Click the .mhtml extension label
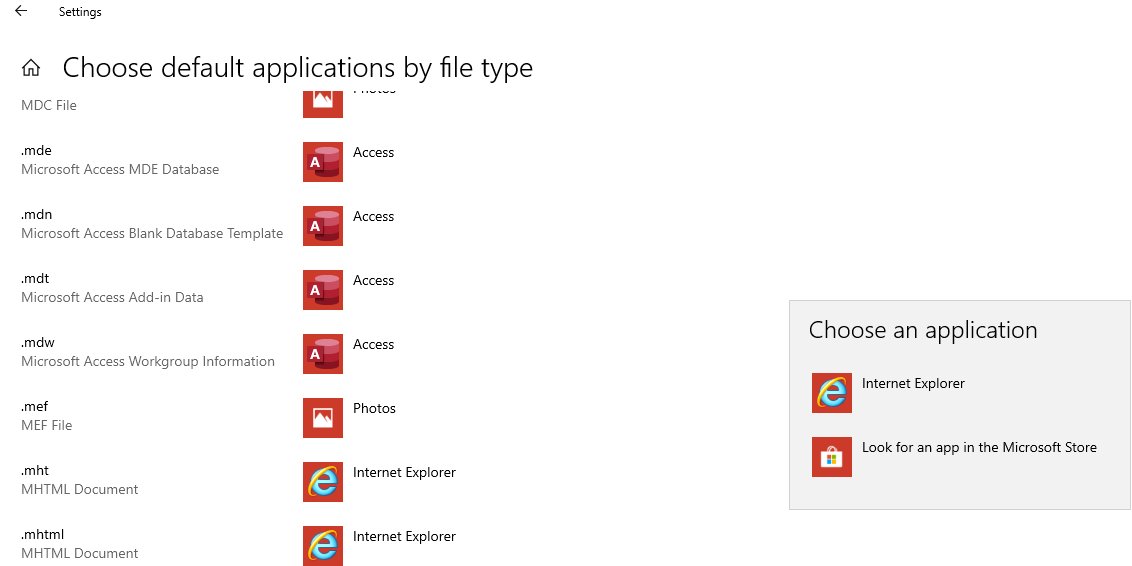Screen dimensions: 1132x566 (x=43, y=534)
